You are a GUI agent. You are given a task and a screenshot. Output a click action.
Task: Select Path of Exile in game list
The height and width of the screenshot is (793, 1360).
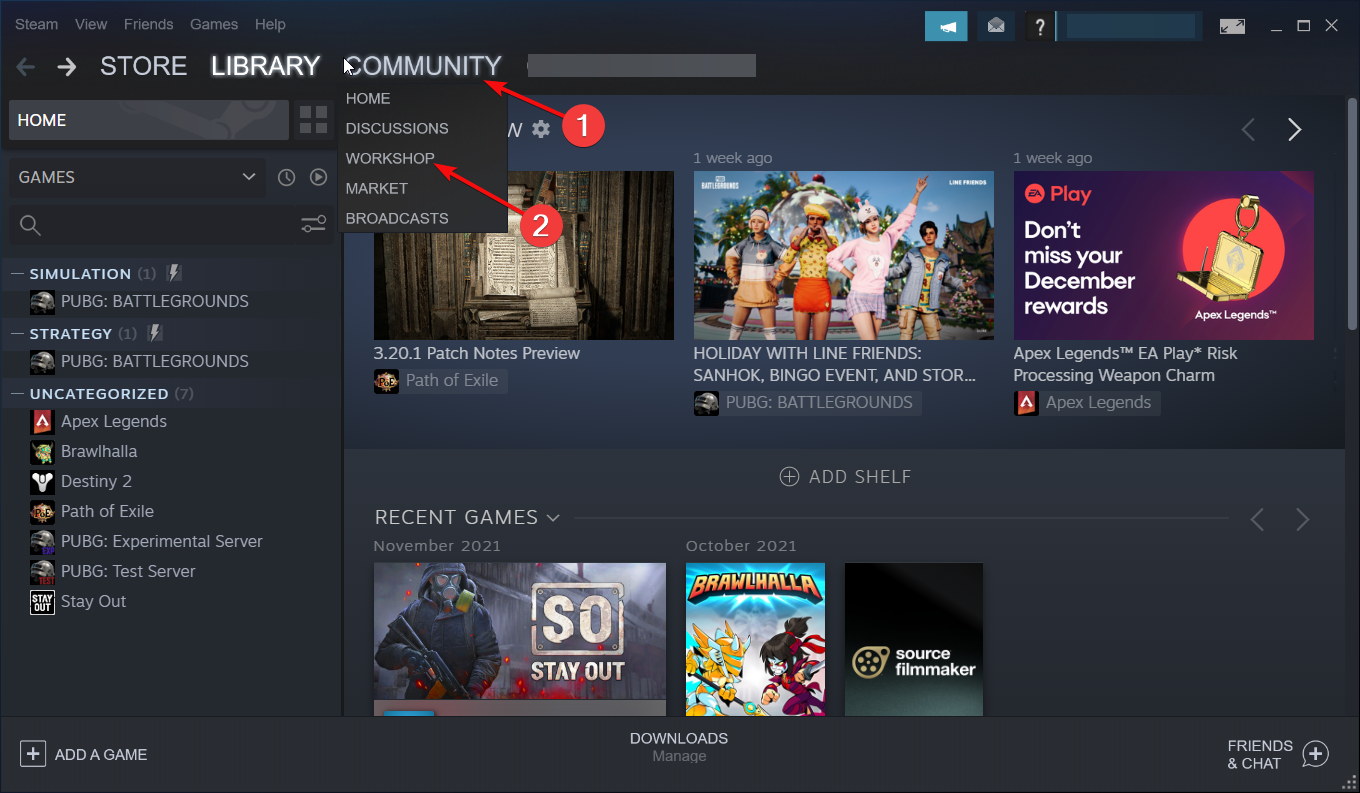point(107,511)
